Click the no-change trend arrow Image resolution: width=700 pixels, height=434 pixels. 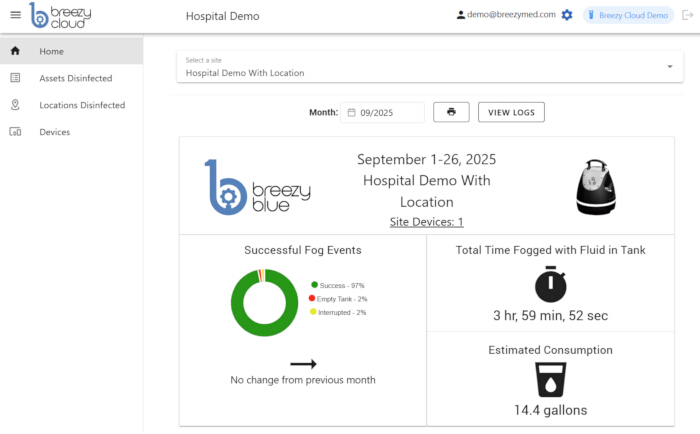click(303, 364)
